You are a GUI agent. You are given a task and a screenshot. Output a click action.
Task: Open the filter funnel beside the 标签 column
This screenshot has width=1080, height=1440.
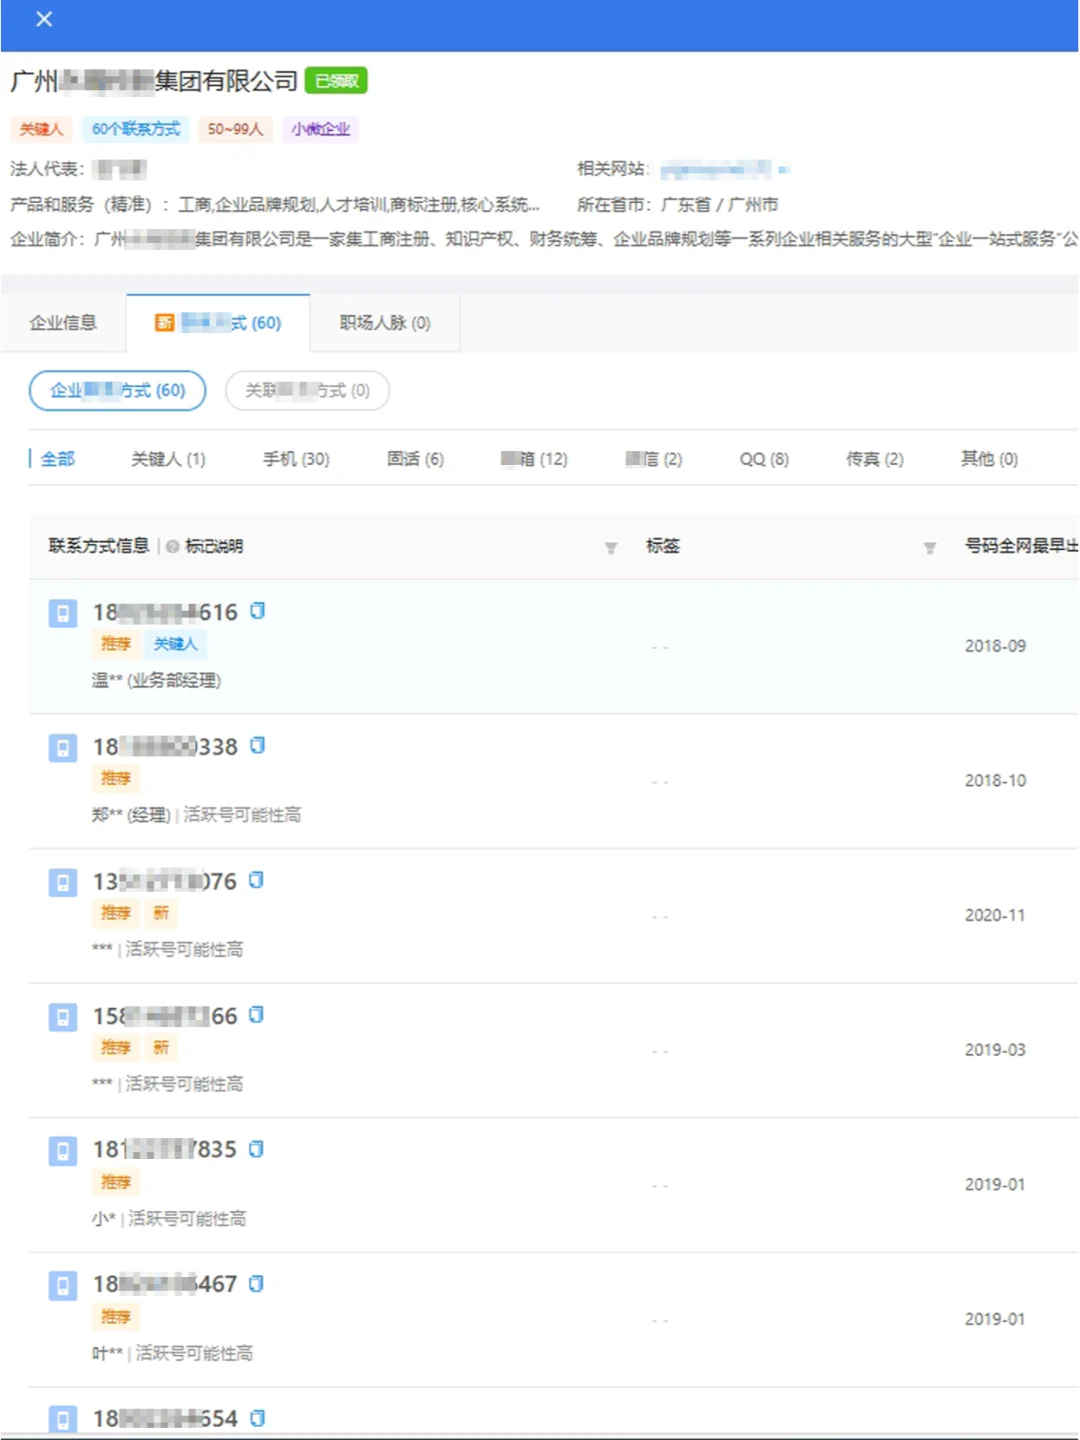[x=928, y=547]
